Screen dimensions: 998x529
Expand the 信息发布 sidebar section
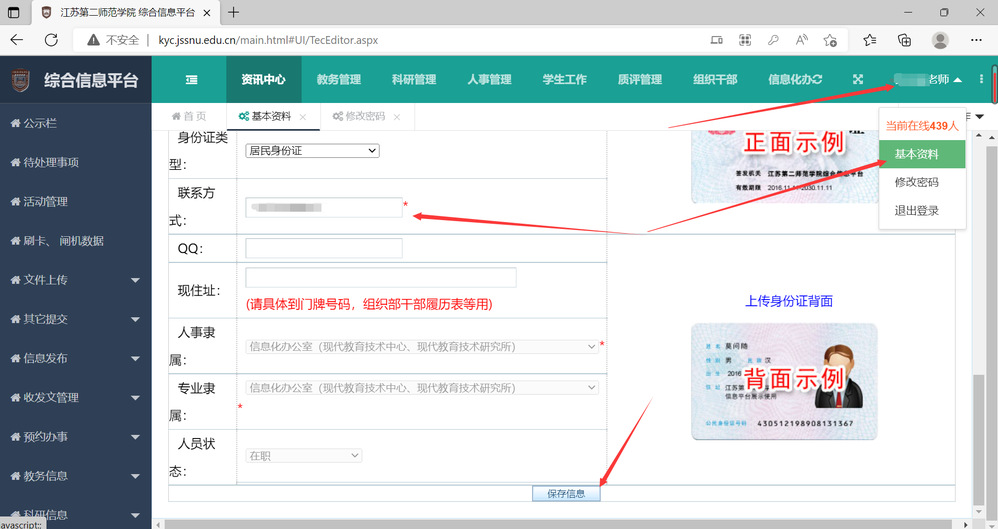(75, 358)
